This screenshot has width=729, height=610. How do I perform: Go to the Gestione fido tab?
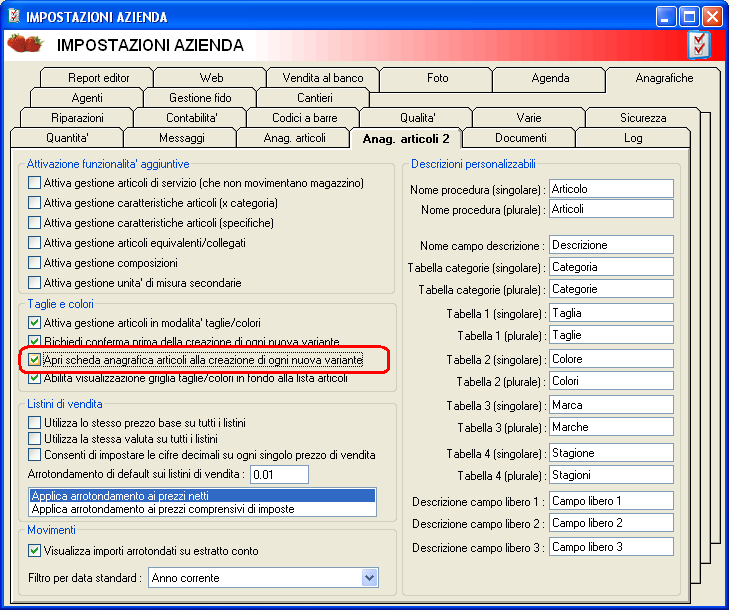200,98
